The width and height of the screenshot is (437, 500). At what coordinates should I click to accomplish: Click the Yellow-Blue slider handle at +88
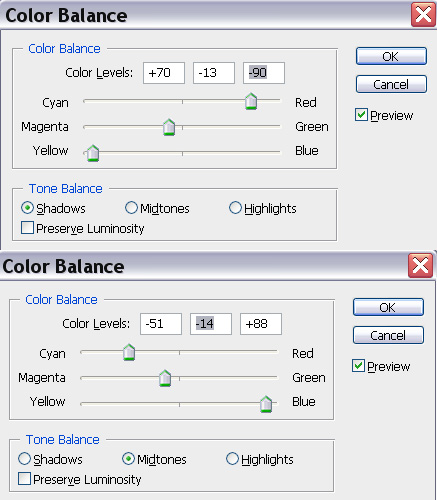tap(266, 404)
